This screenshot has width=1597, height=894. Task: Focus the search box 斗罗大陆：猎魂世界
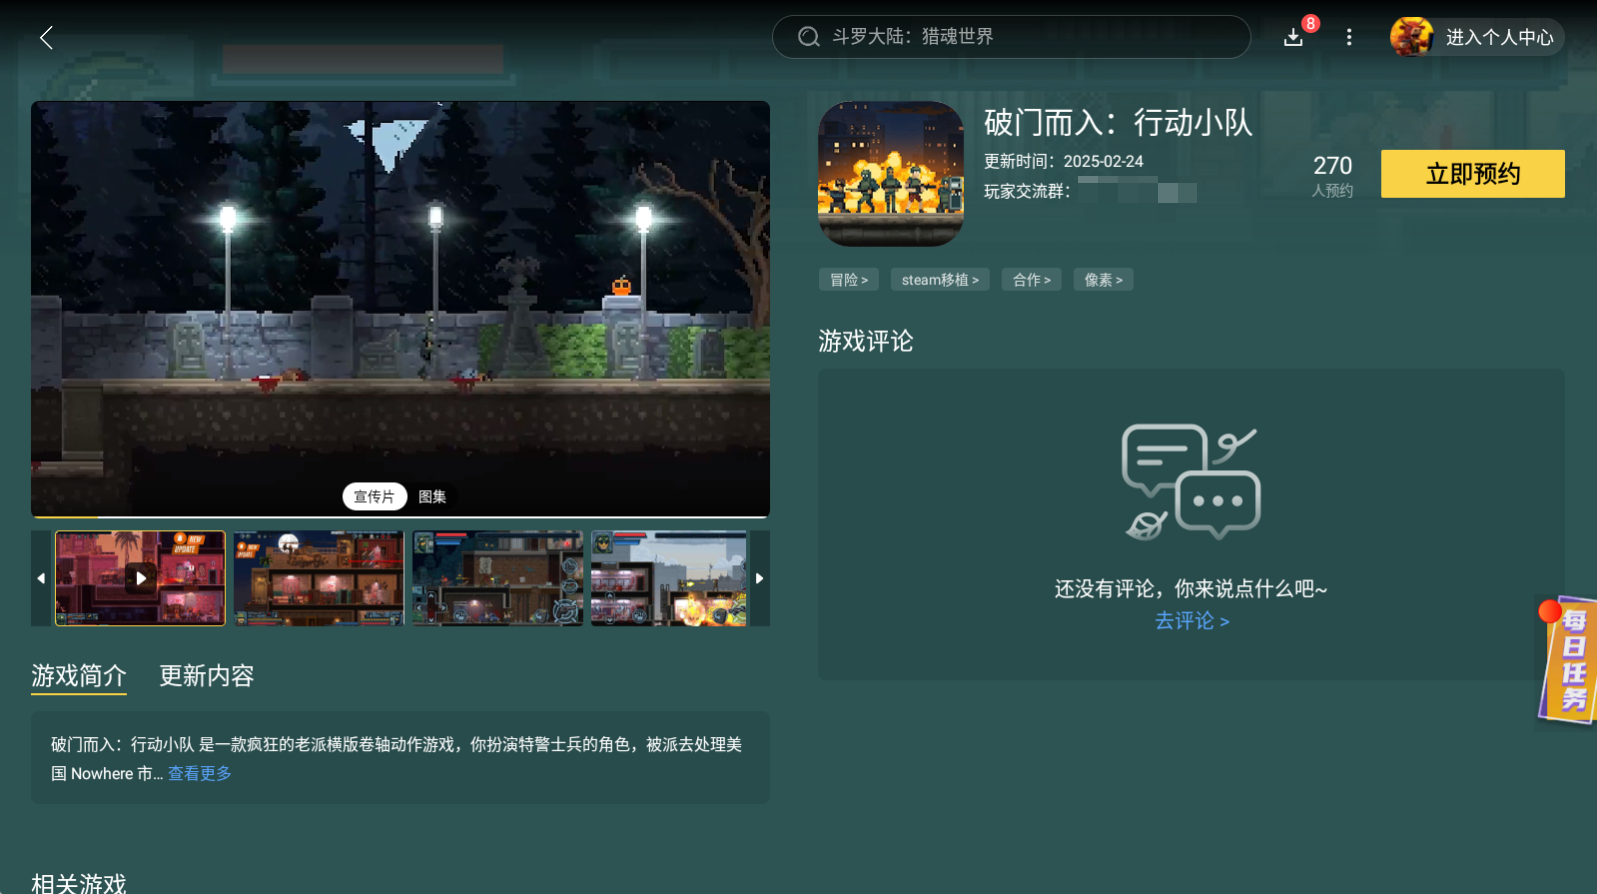pyautogui.click(x=1011, y=37)
